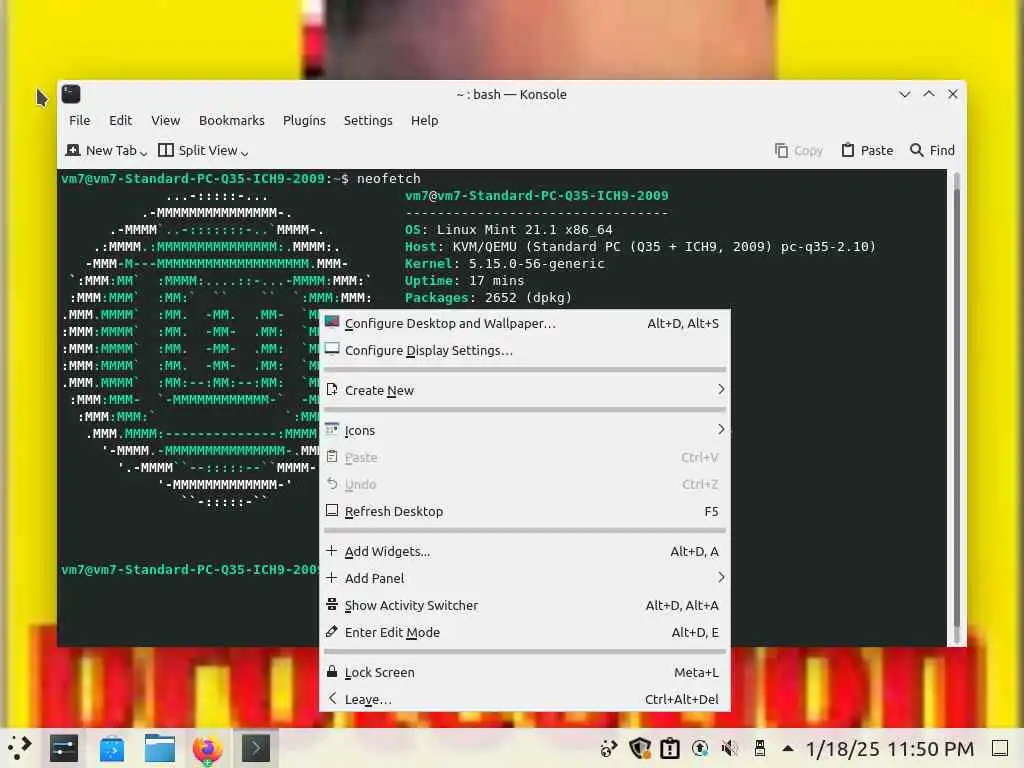Expand the Add Panel submenu

[x=524, y=578]
